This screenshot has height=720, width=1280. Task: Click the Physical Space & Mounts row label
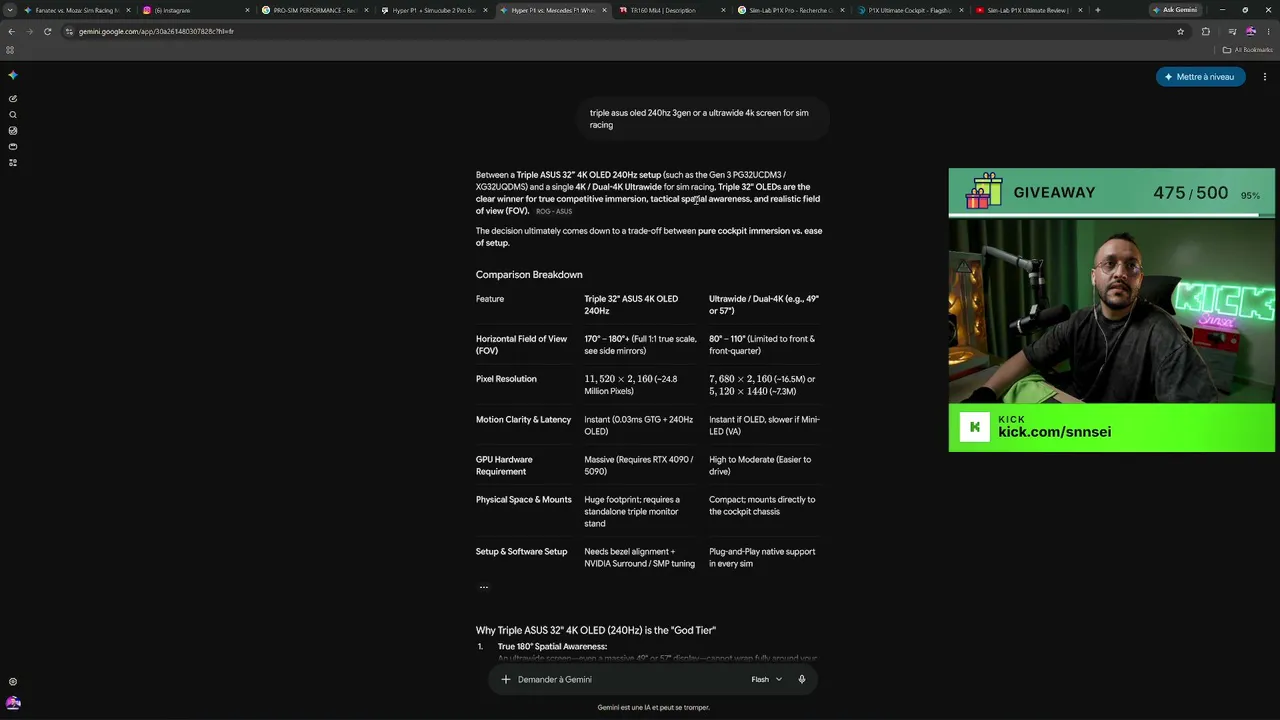tap(524, 500)
